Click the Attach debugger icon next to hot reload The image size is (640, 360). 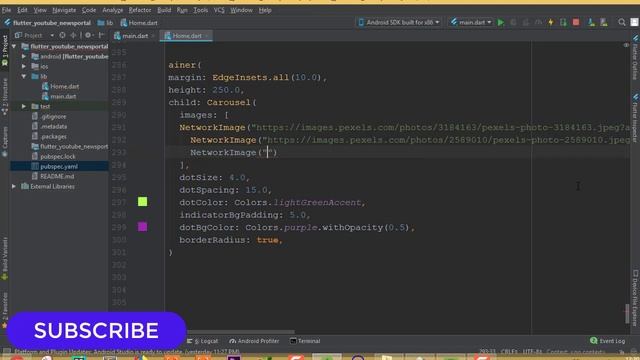(563, 22)
